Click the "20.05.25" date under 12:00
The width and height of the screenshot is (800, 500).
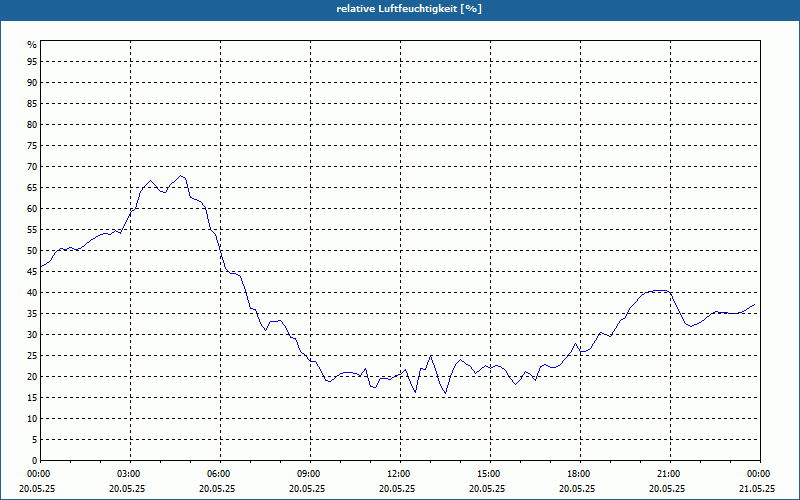397,488
